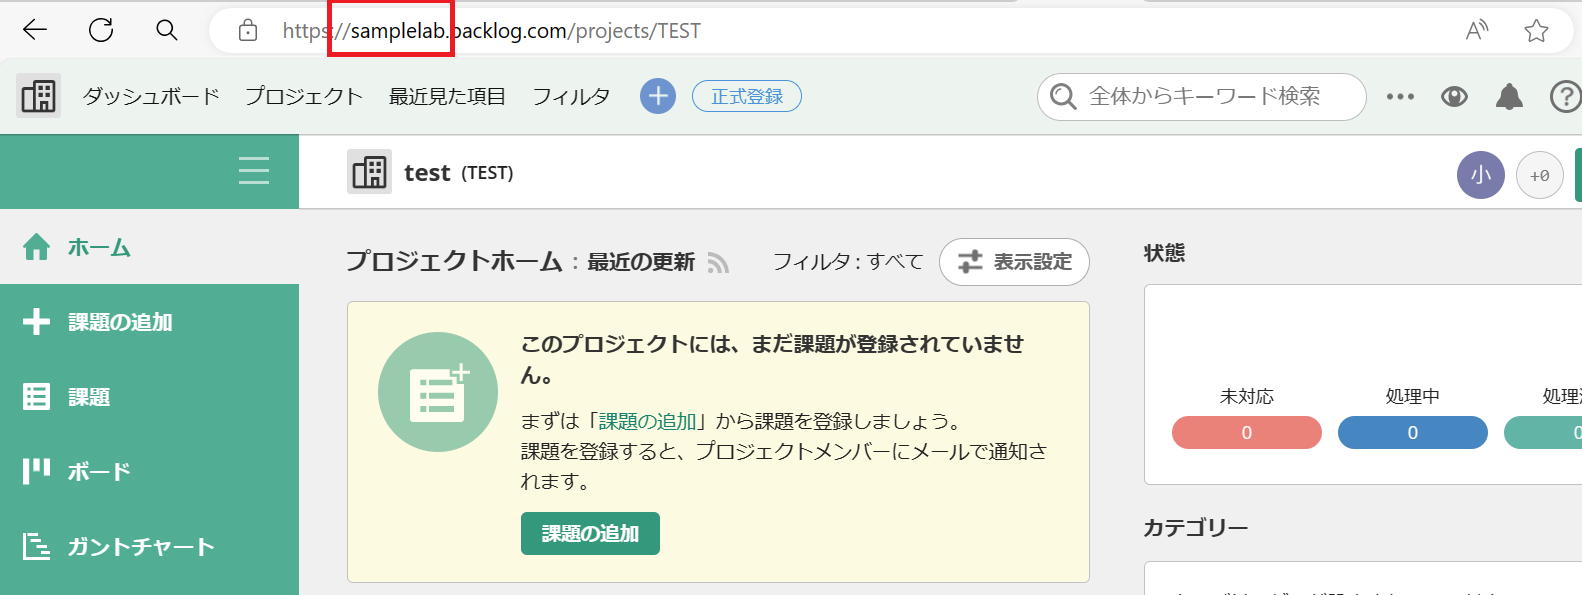Open the ガントチャート chart icon
The image size is (1582, 595).
click(x=38, y=546)
